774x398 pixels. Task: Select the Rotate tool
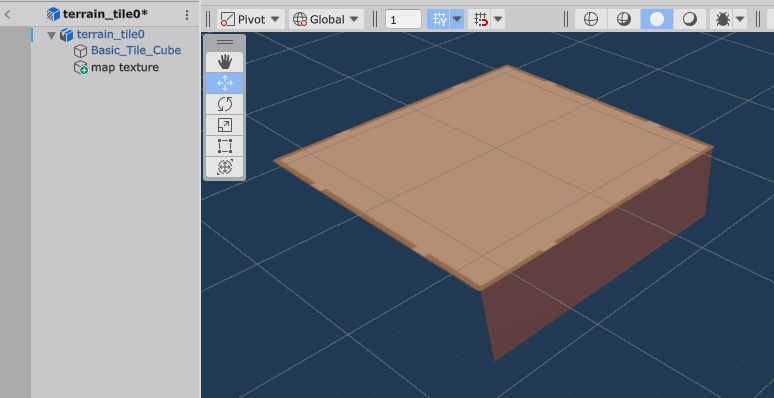[x=225, y=104]
